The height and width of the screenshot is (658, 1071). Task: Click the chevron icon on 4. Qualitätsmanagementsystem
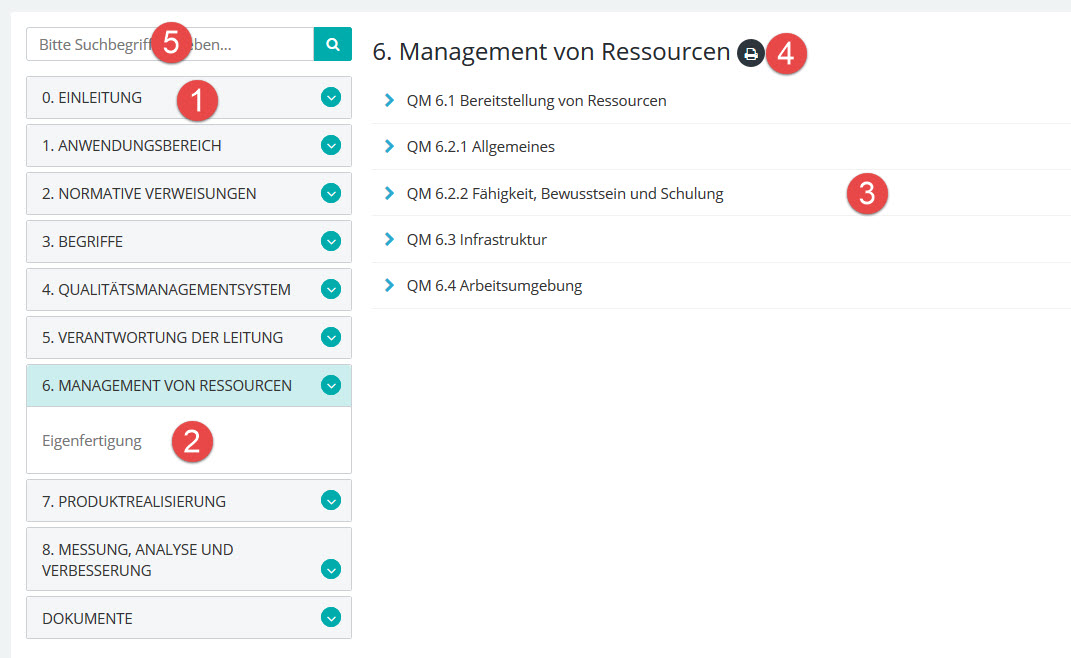[x=331, y=290]
